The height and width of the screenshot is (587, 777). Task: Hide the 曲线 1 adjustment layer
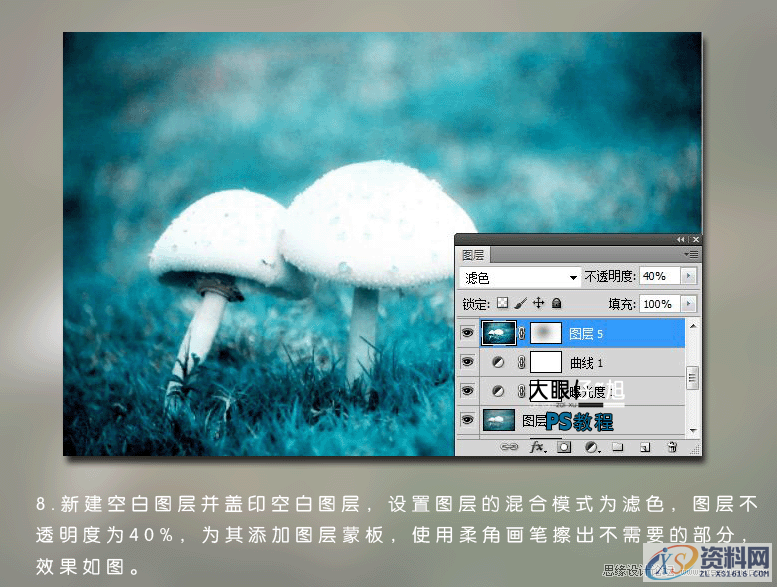click(x=467, y=363)
